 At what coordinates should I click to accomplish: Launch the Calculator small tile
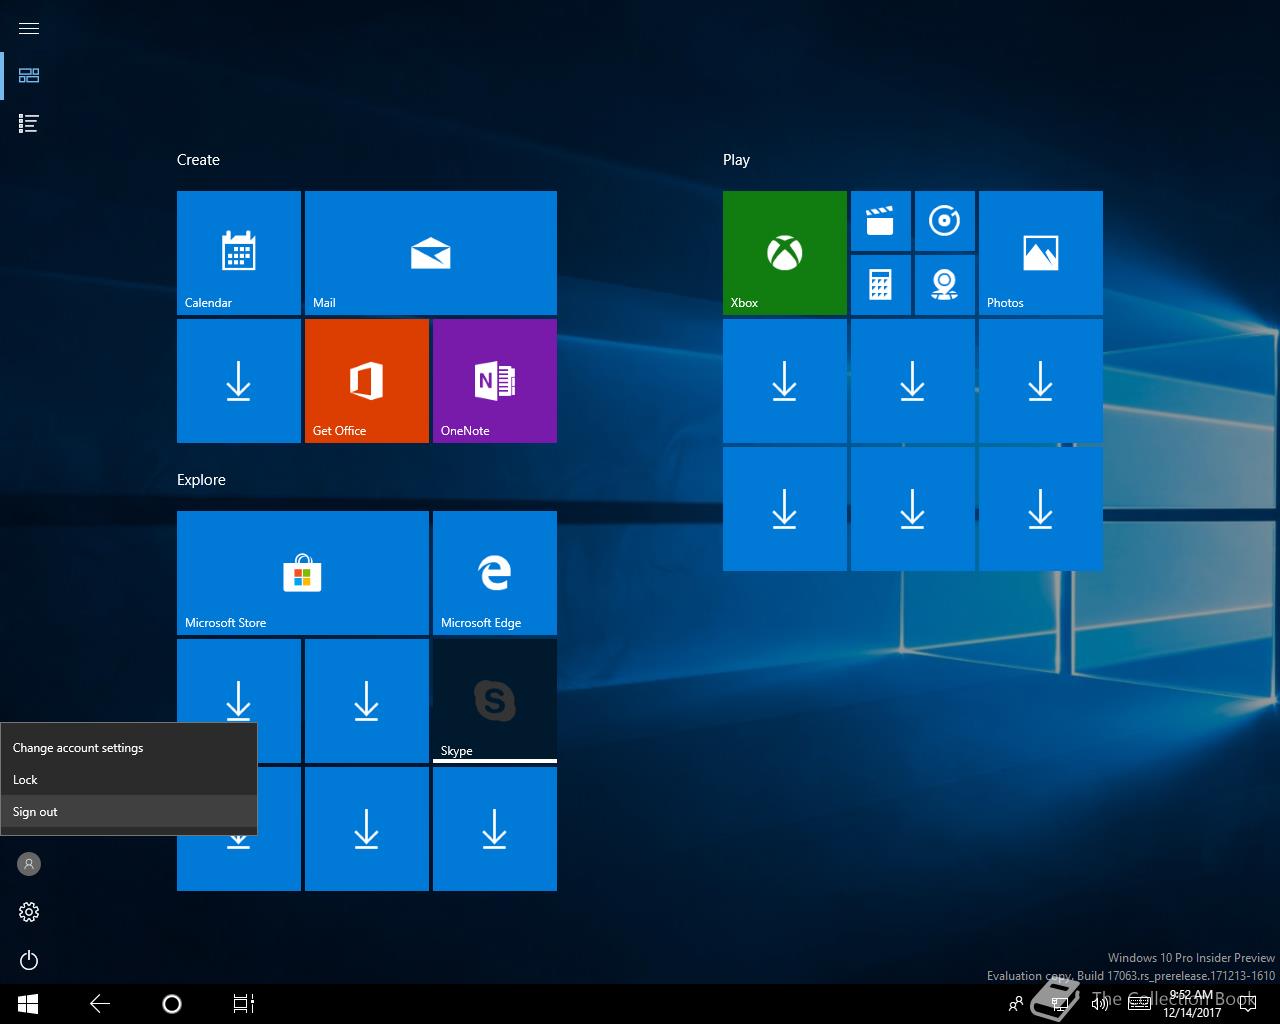[x=881, y=285]
